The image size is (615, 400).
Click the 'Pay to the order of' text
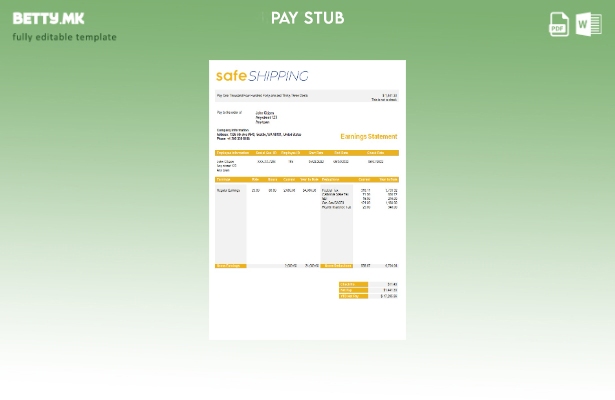coord(229,112)
